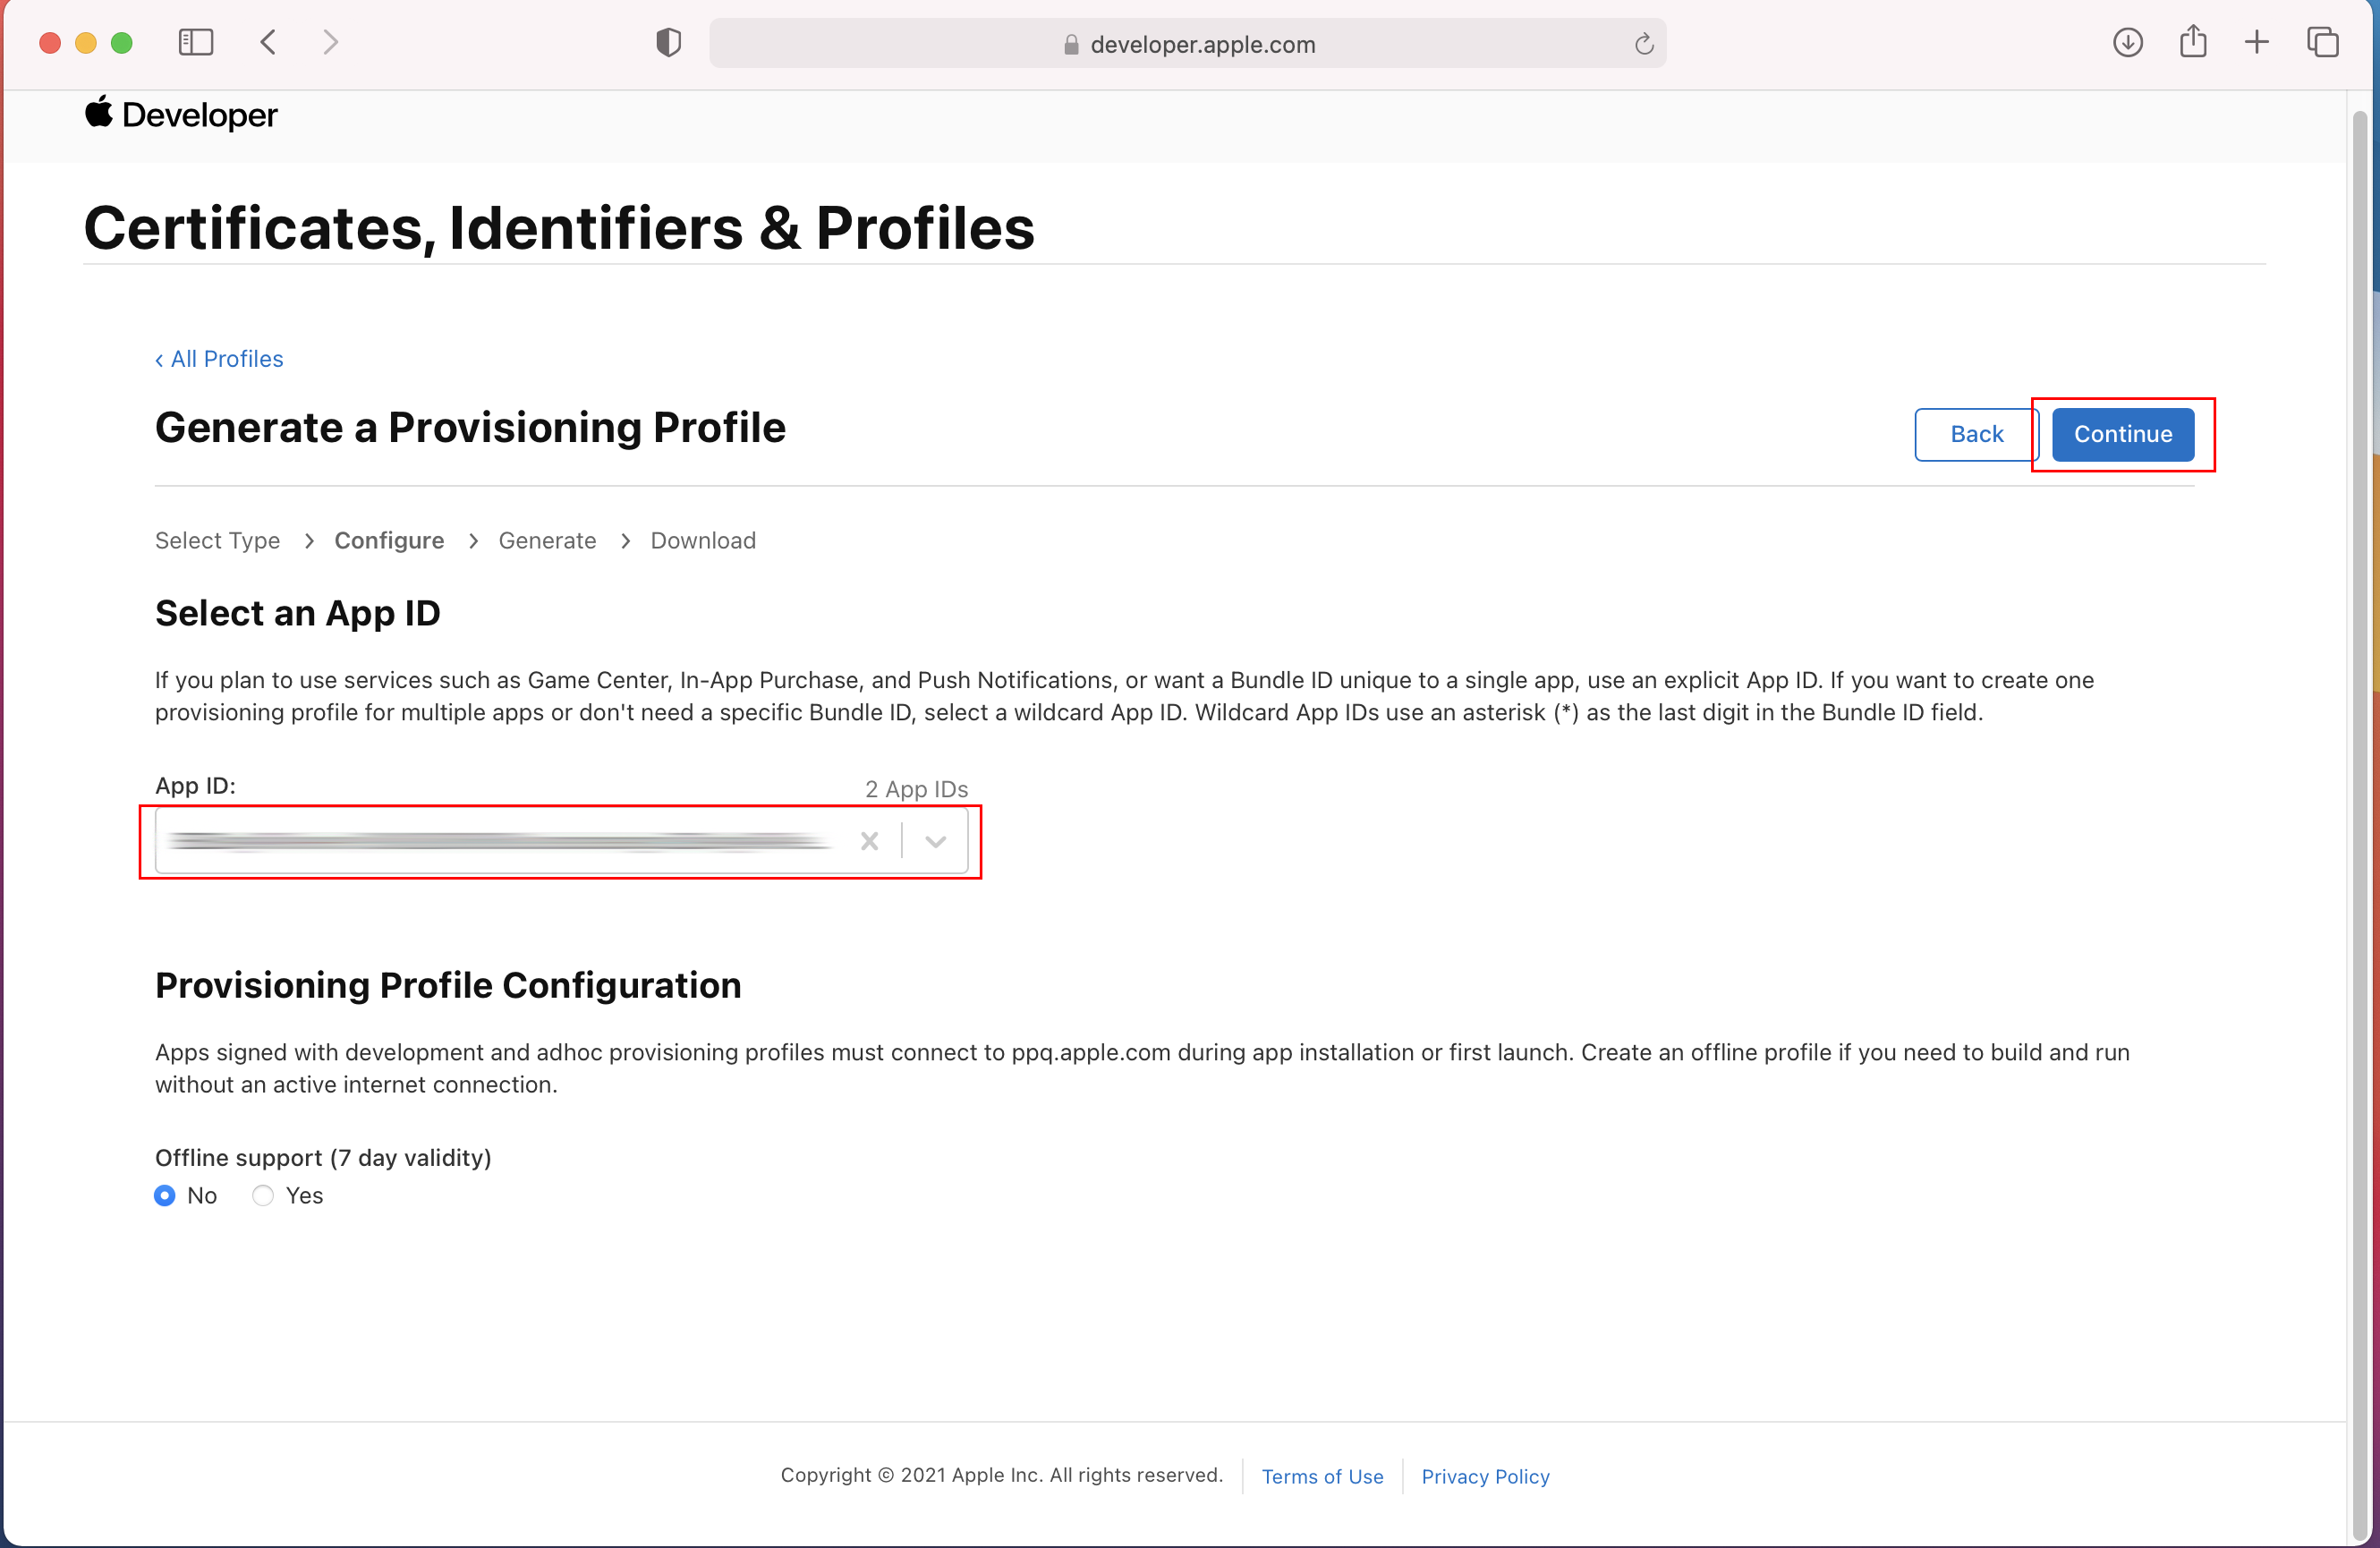The height and width of the screenshot is (1548, 2380).
Task: Select Yes for offline support
Action: tap(263, 1195)
